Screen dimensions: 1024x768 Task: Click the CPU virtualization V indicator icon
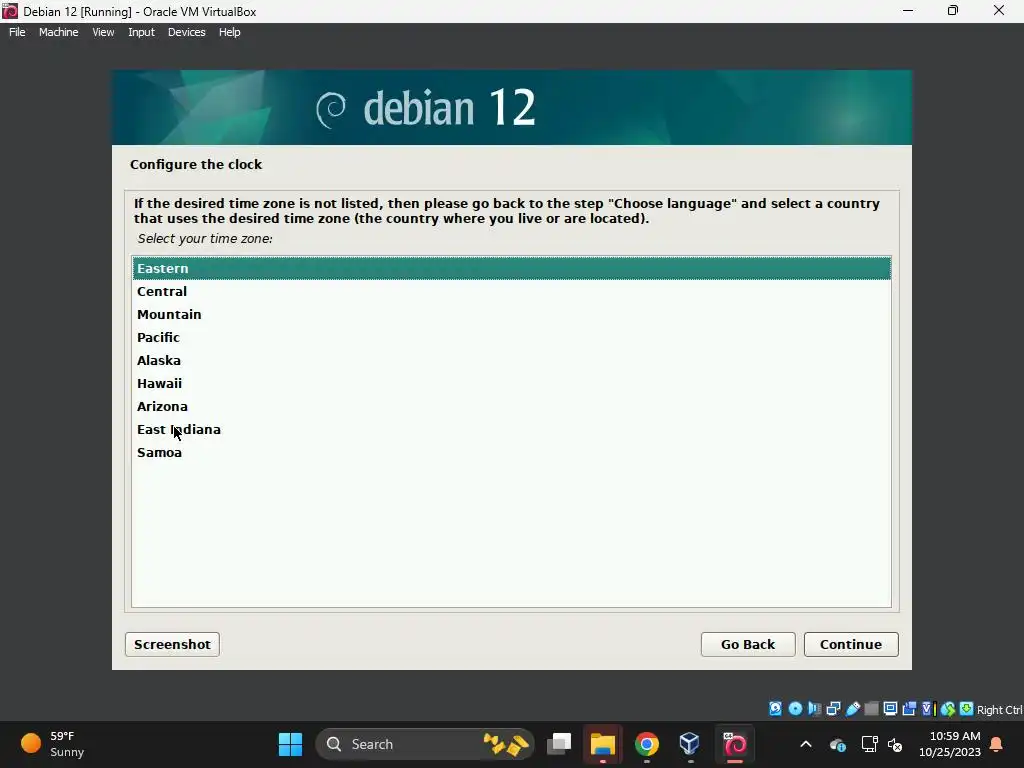[x=929, y=709]
